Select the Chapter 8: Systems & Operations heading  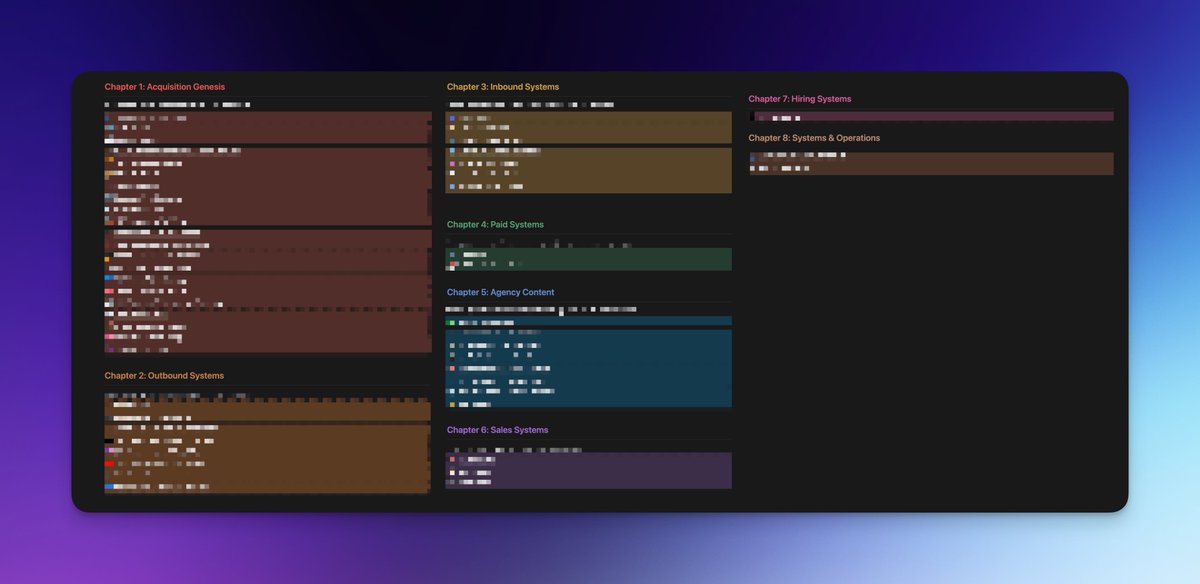814,138
